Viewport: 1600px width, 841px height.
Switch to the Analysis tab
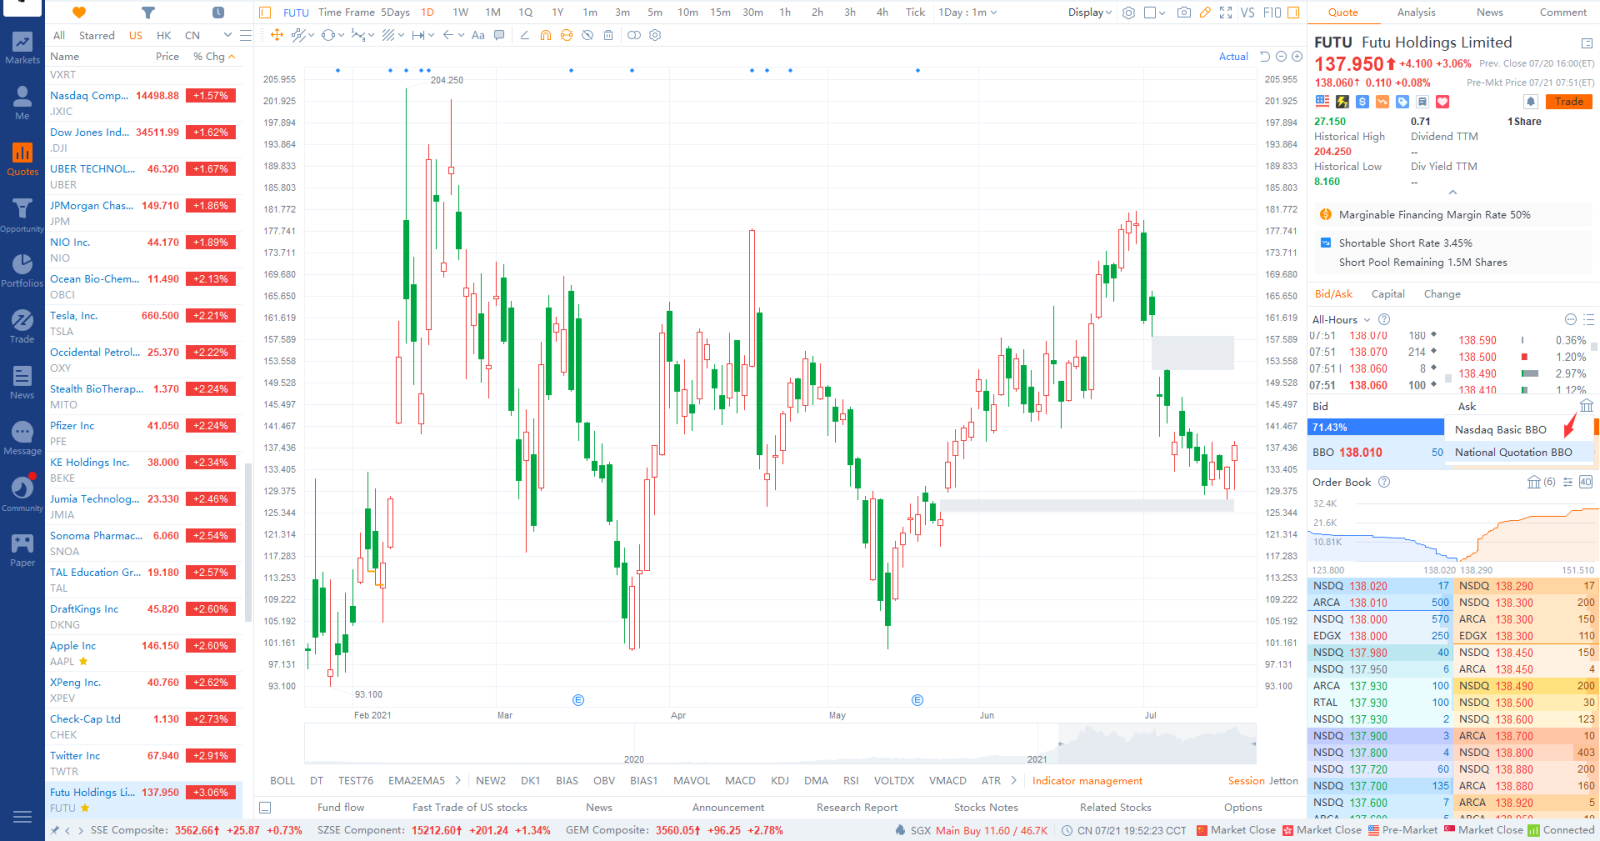(1416, 13)
